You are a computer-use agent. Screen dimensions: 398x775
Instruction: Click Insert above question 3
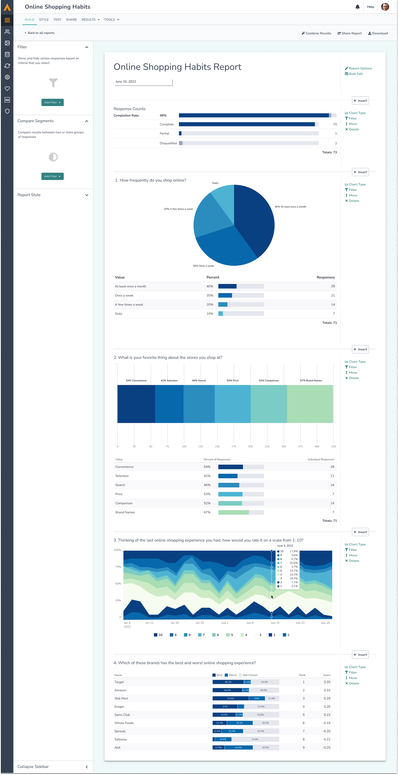pos(360,532)
